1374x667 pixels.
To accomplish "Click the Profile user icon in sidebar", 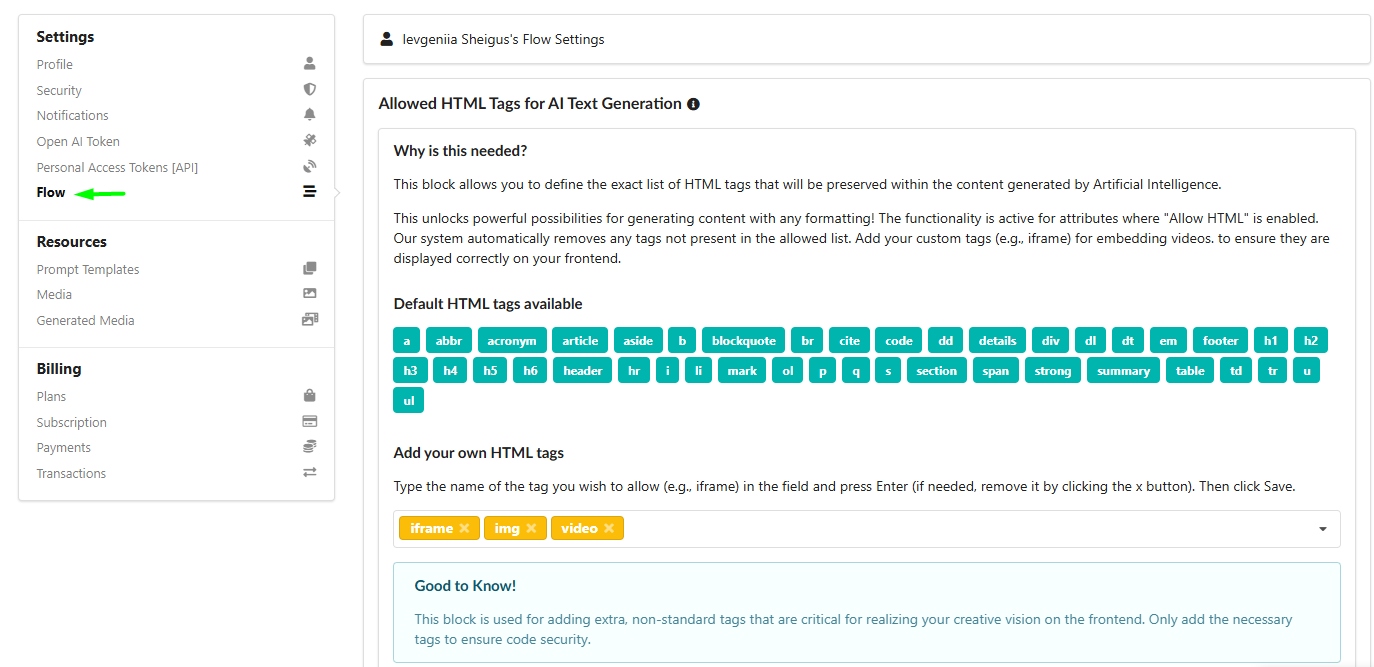I will pos(310,64).
